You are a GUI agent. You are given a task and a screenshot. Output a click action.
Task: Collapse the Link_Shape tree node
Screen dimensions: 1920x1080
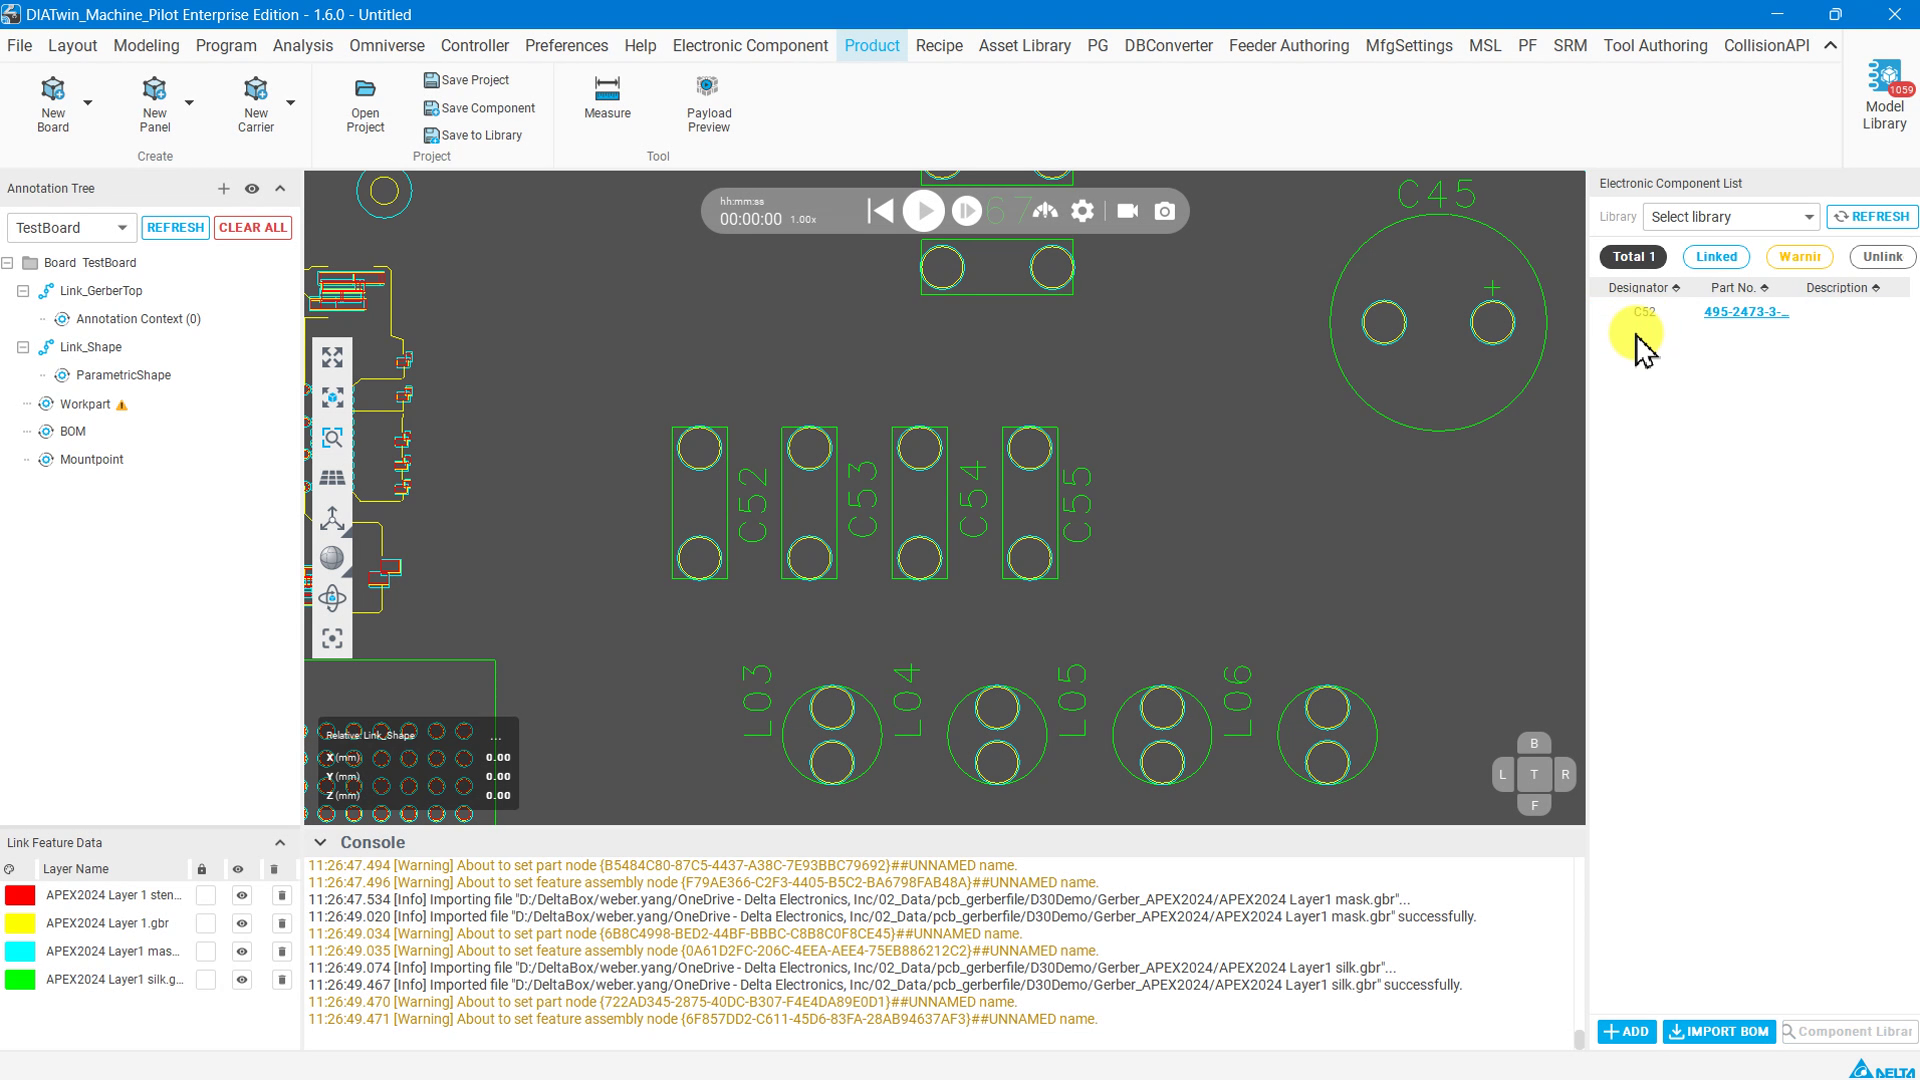coord(23,347)
